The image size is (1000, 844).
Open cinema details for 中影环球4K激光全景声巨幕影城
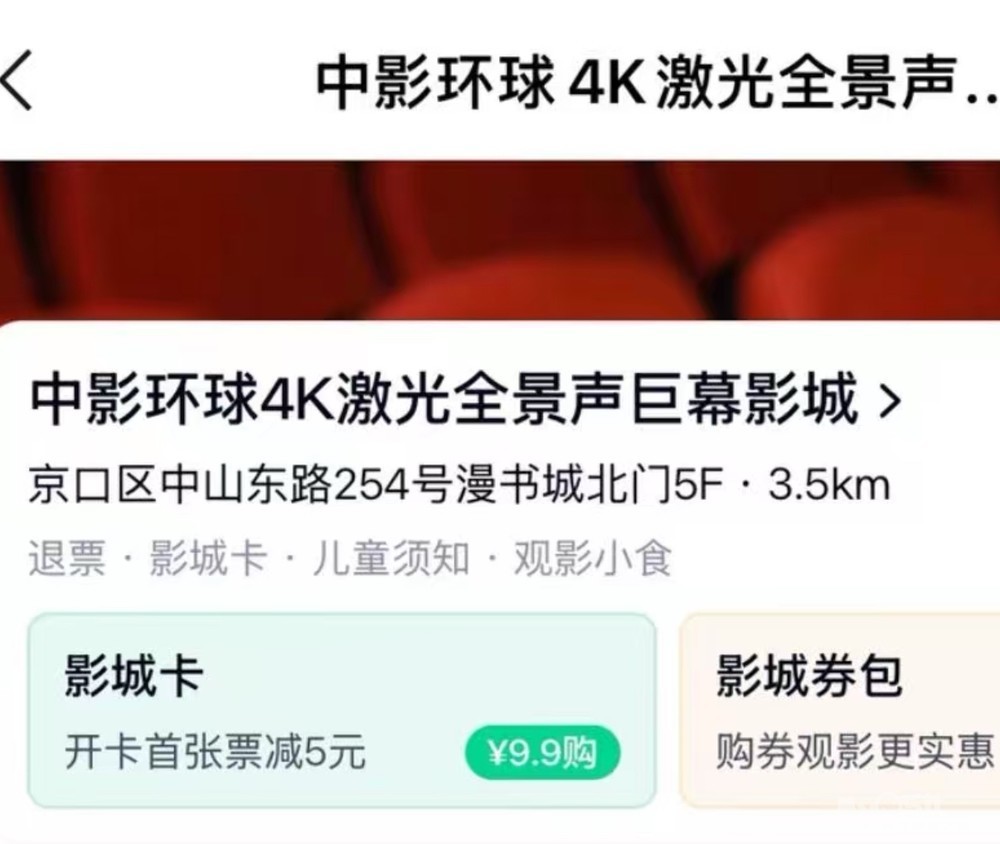tap(444, 400)
